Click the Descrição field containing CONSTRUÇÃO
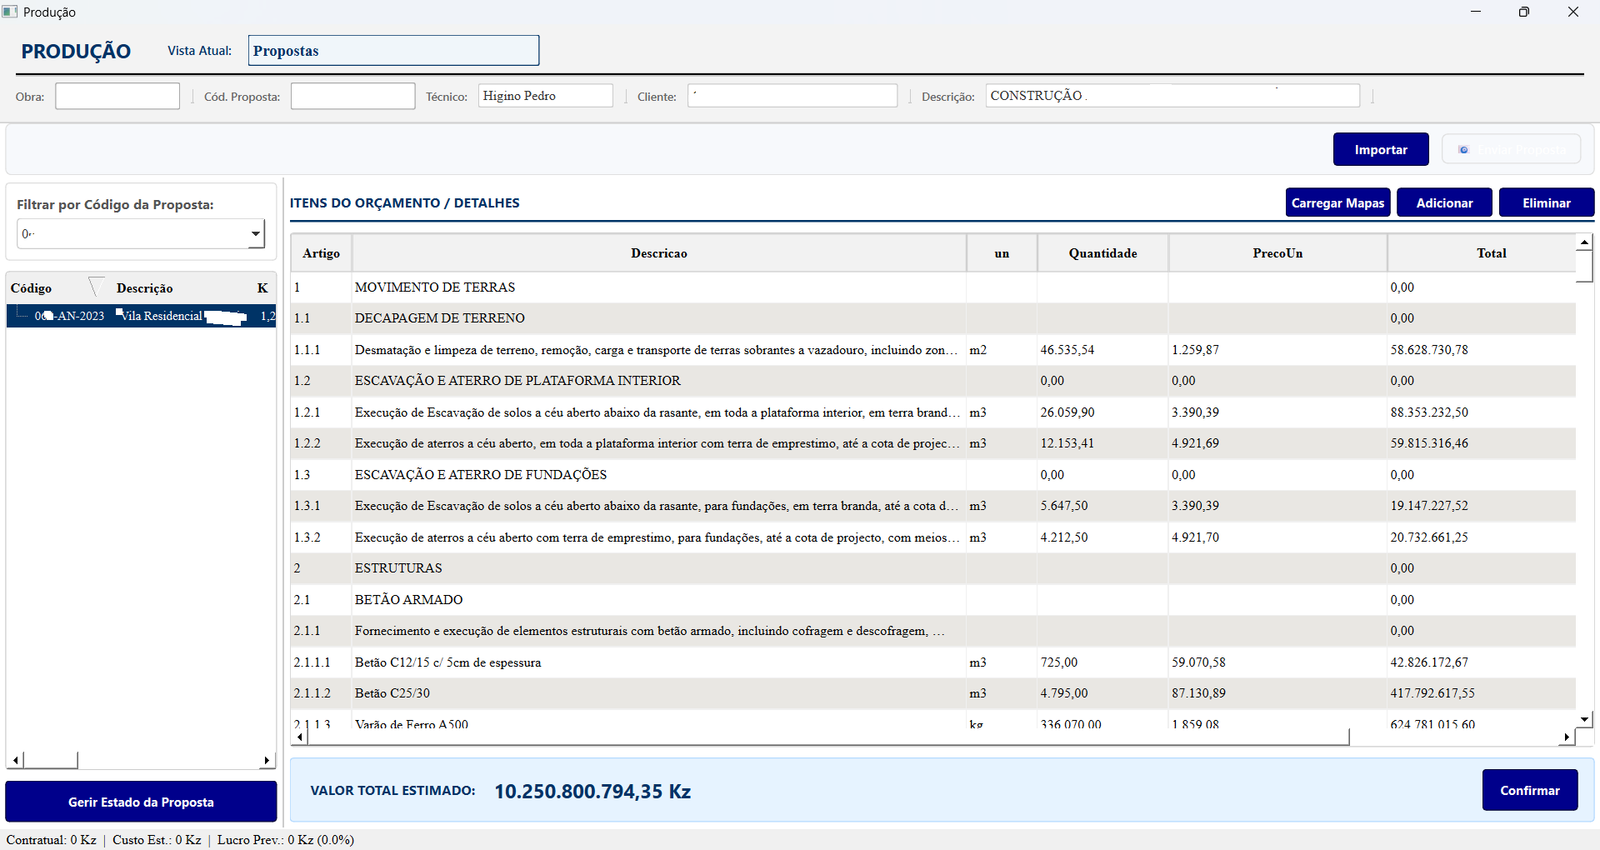Image resolution: width=1600 pixels, height=850 pixels. point(1172,96)
